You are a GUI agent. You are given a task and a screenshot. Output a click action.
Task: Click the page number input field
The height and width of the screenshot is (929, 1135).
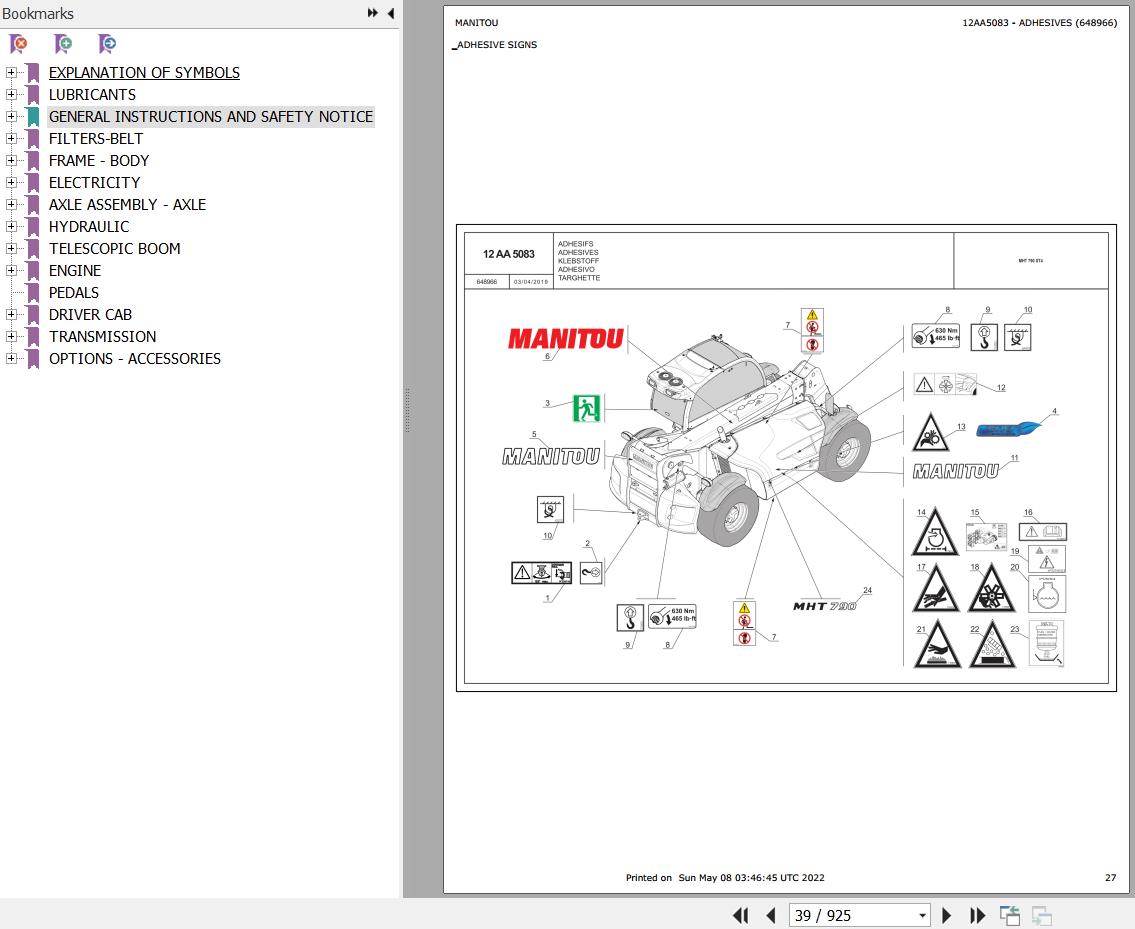(x=850, y=915)
